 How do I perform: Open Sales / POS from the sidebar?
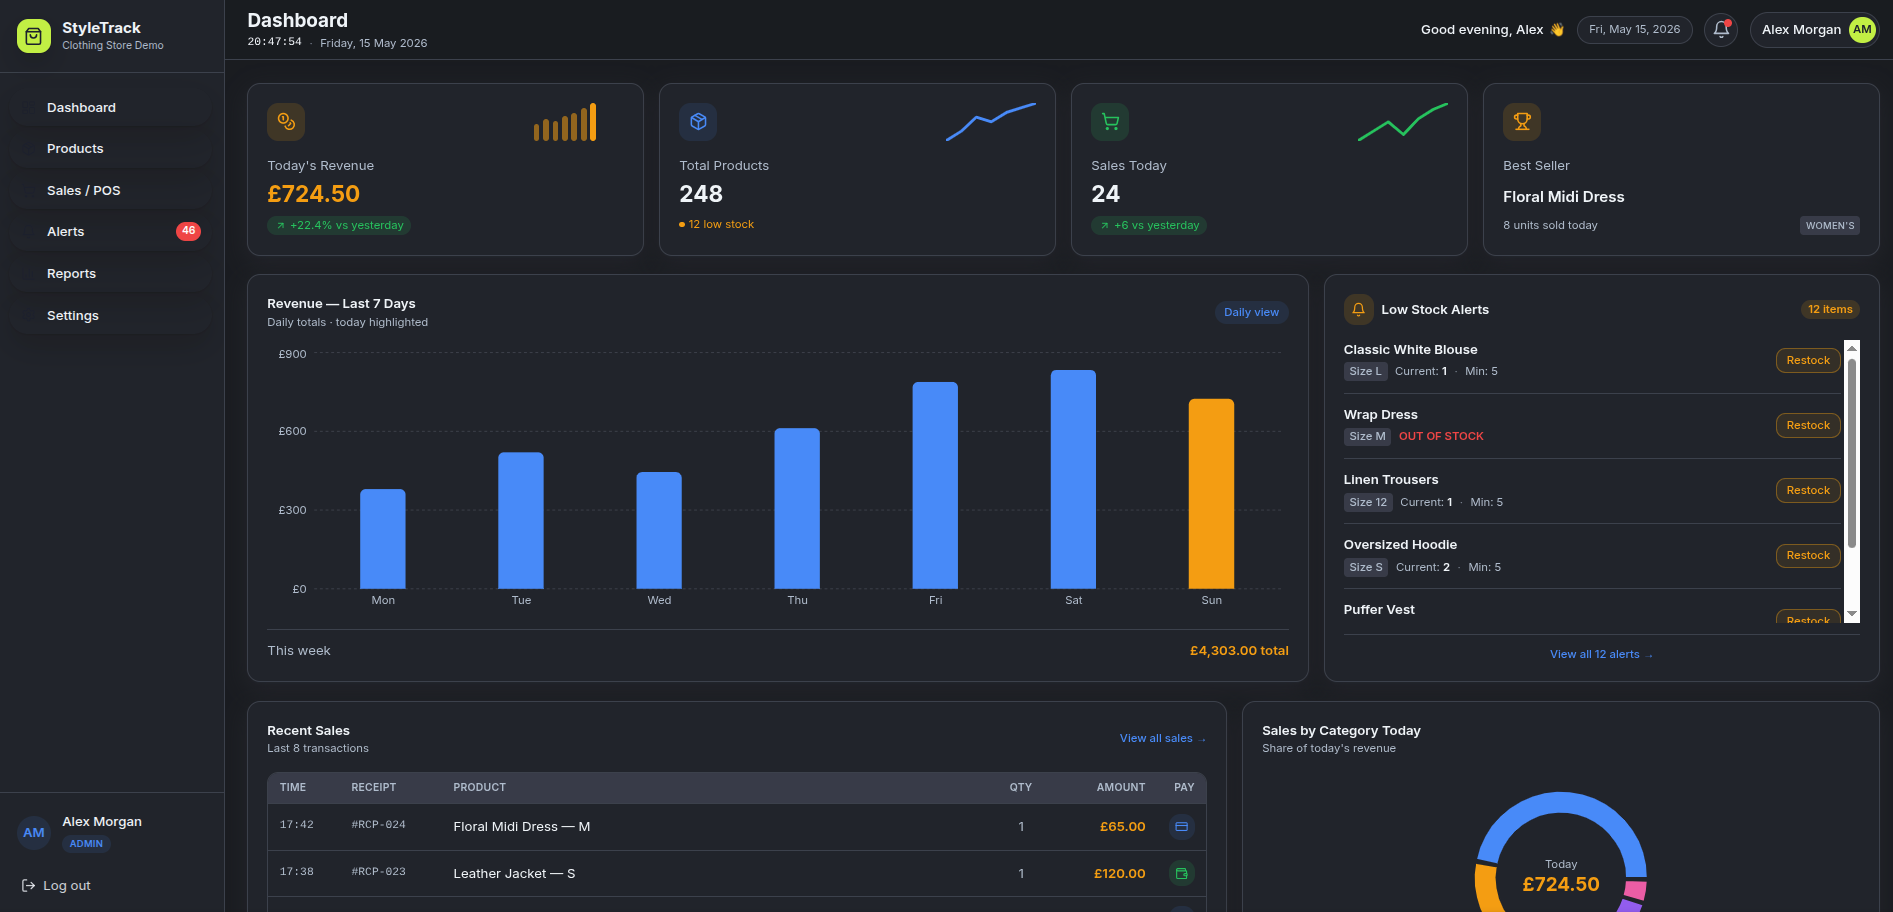coord(111,190)
